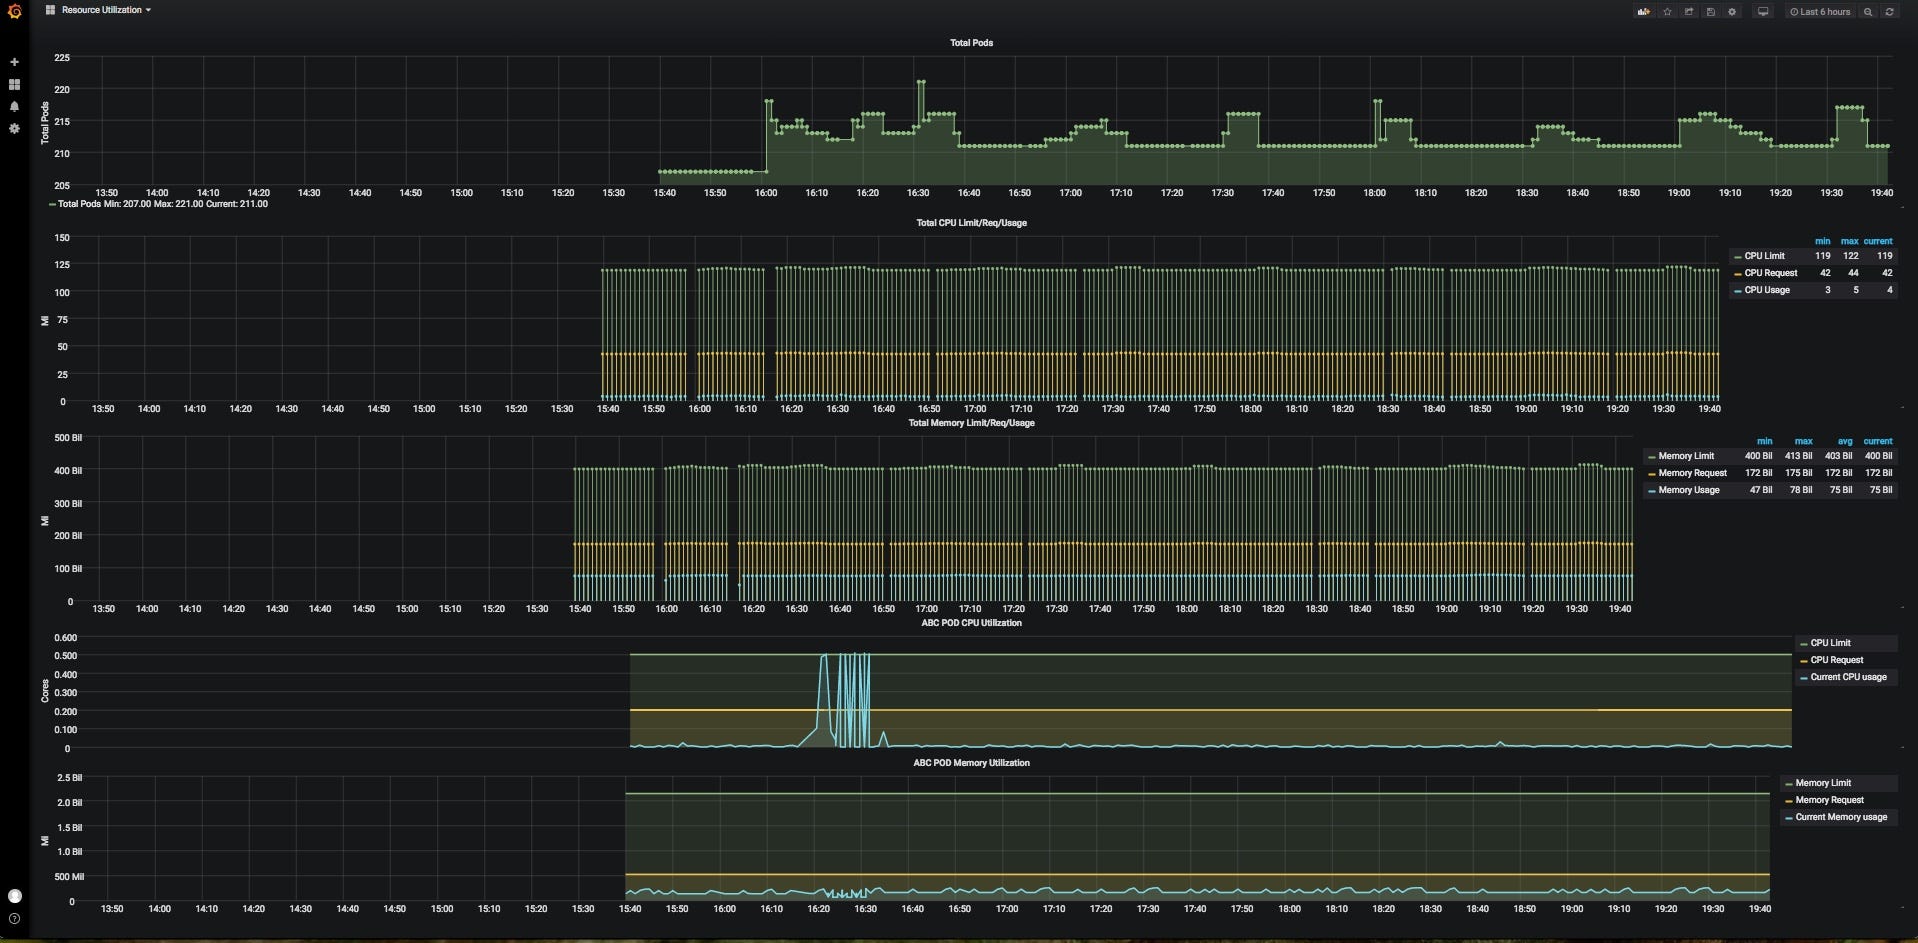Image resolution: width=1918 pixels, height=943 pixels.
Task: Click the Grafana logo home icon
Action: click(14, 12)
